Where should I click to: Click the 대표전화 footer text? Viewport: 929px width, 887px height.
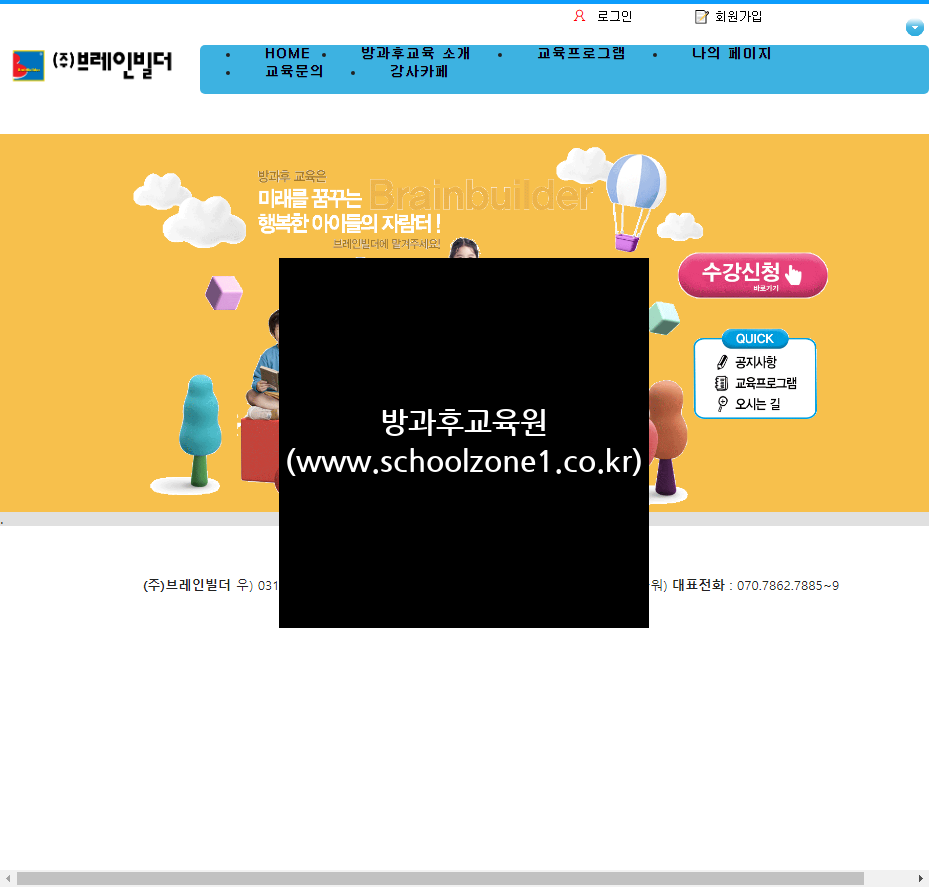click(698, 585)
